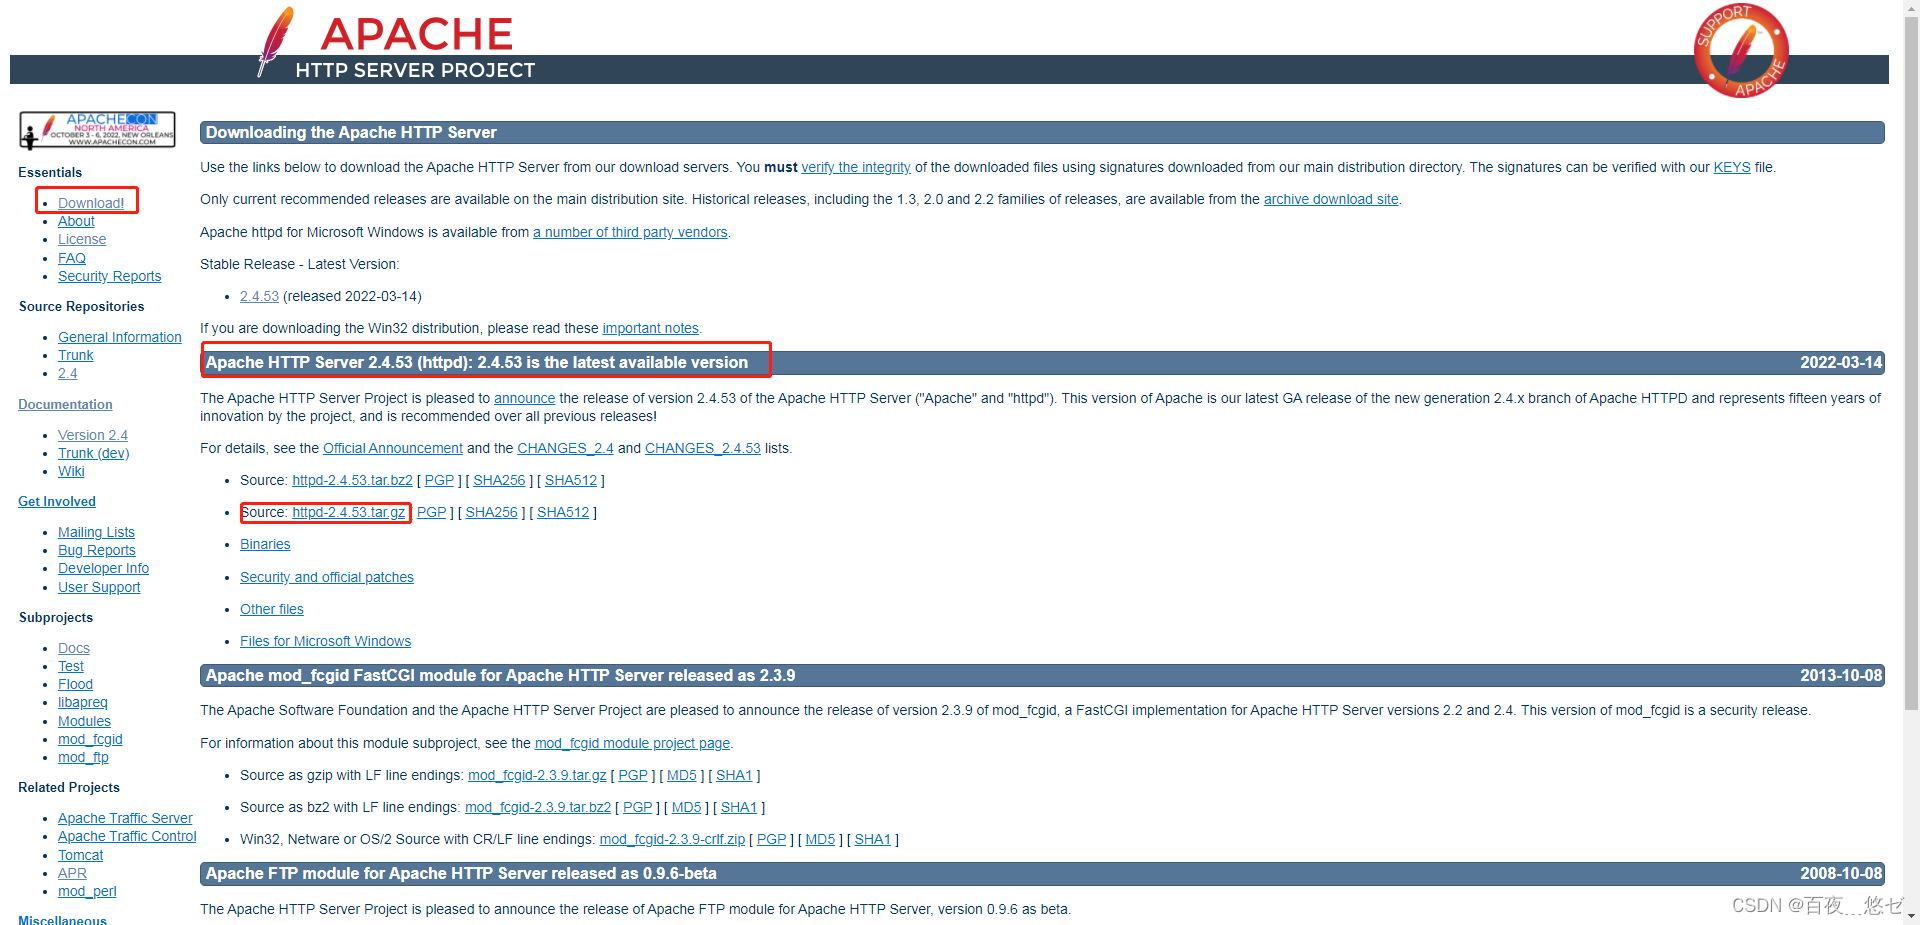Open the mod_perl related project

pos(87,891)
